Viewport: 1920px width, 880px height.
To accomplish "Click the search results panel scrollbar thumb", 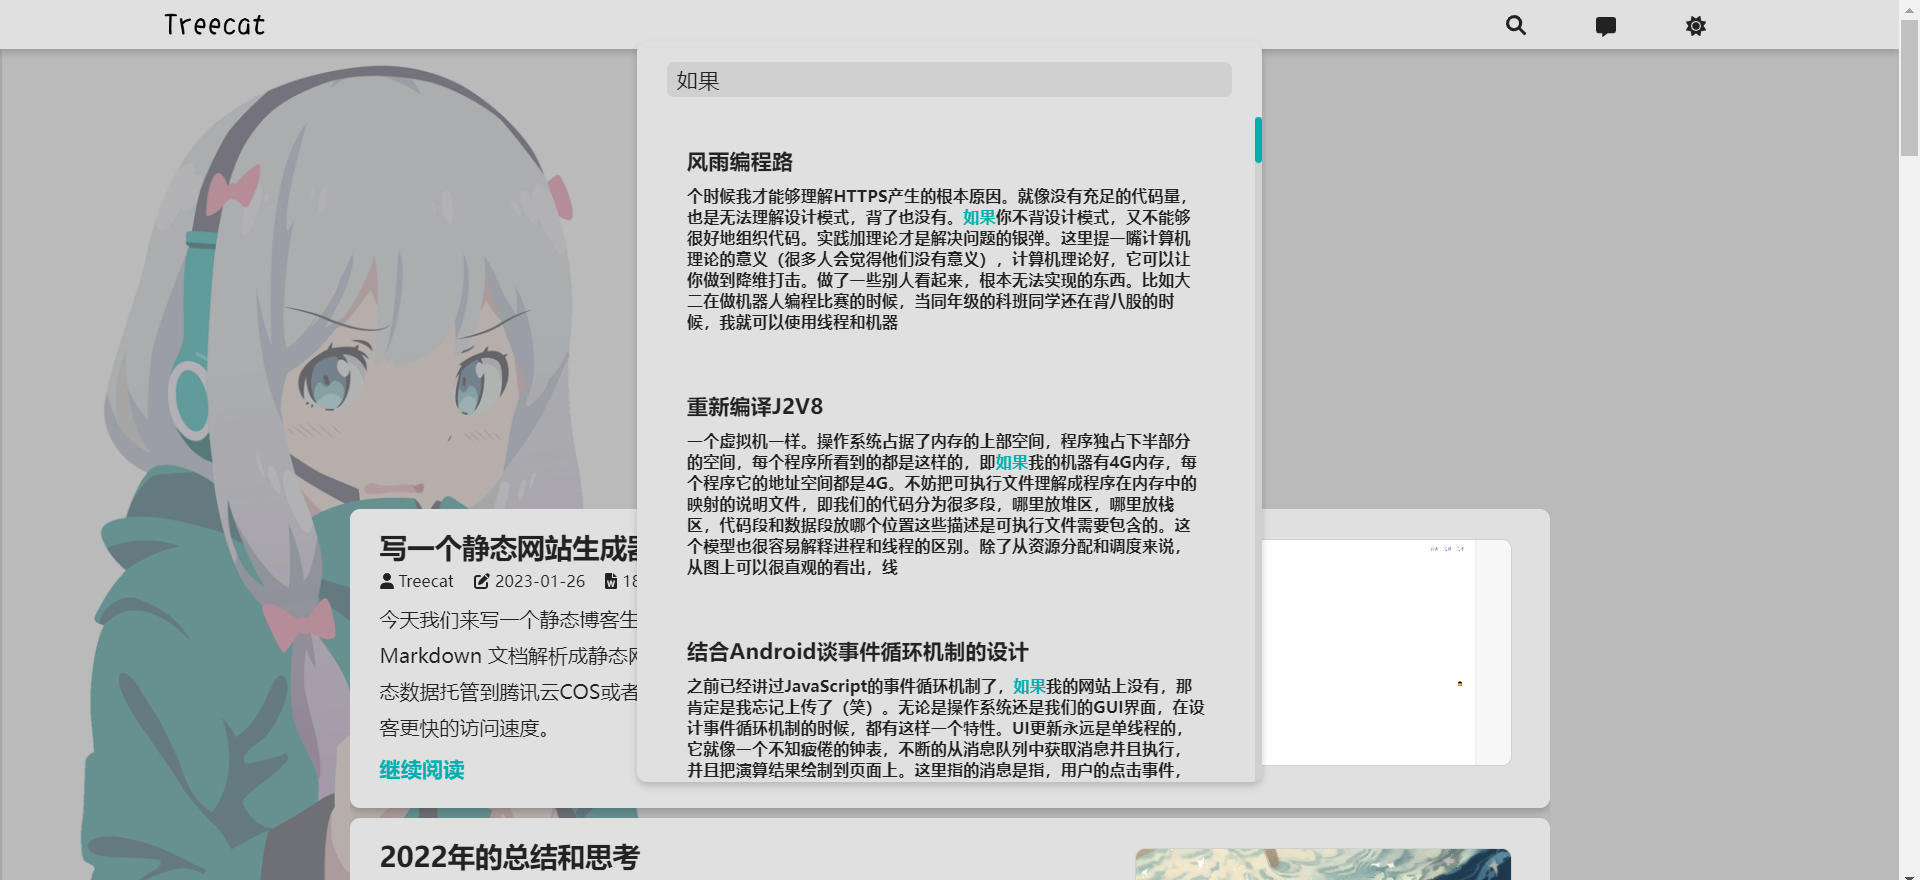I will click(1258, 140).
